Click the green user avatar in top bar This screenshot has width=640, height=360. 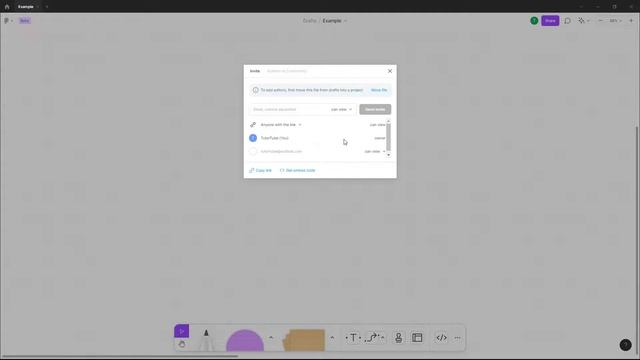(x=534, y=20)
